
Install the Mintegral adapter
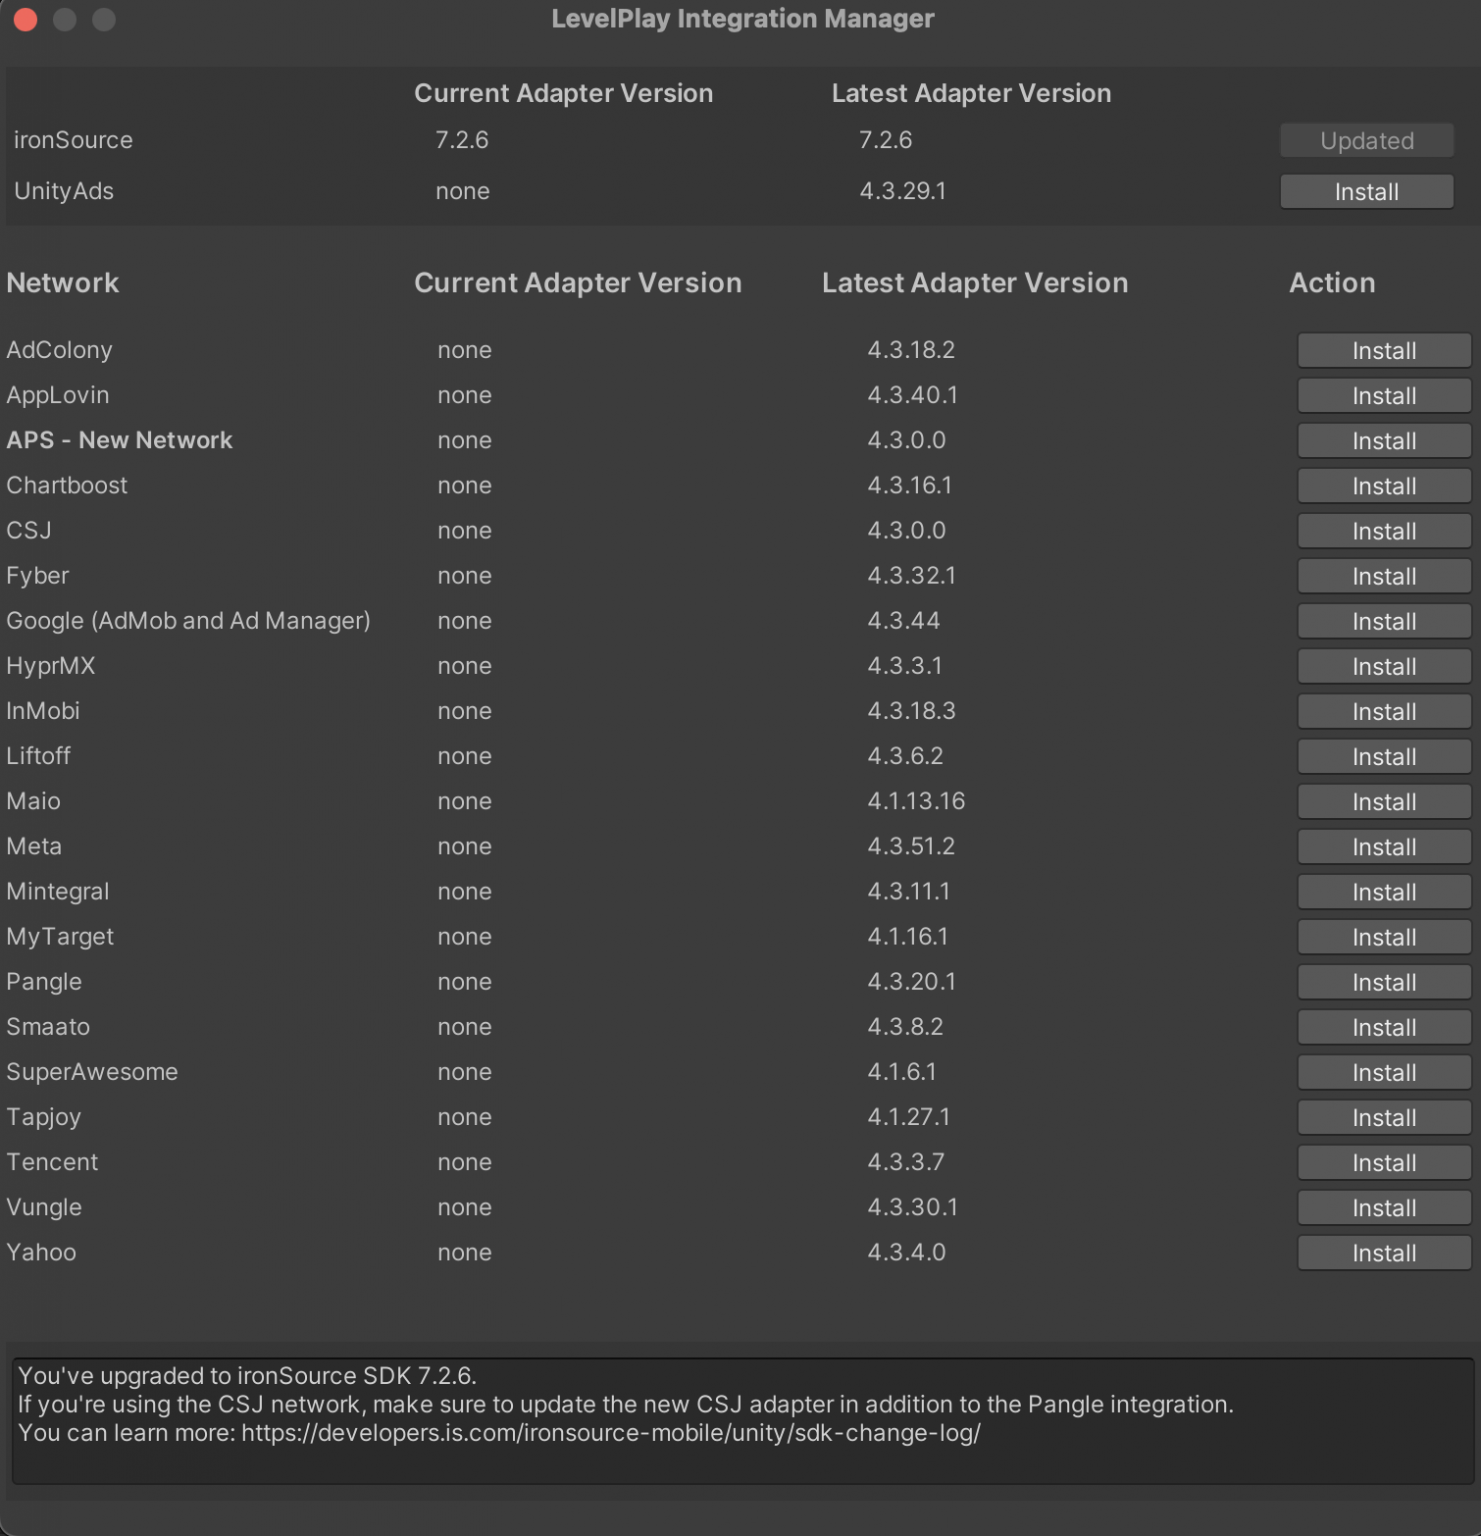[x=1383, y=891]
